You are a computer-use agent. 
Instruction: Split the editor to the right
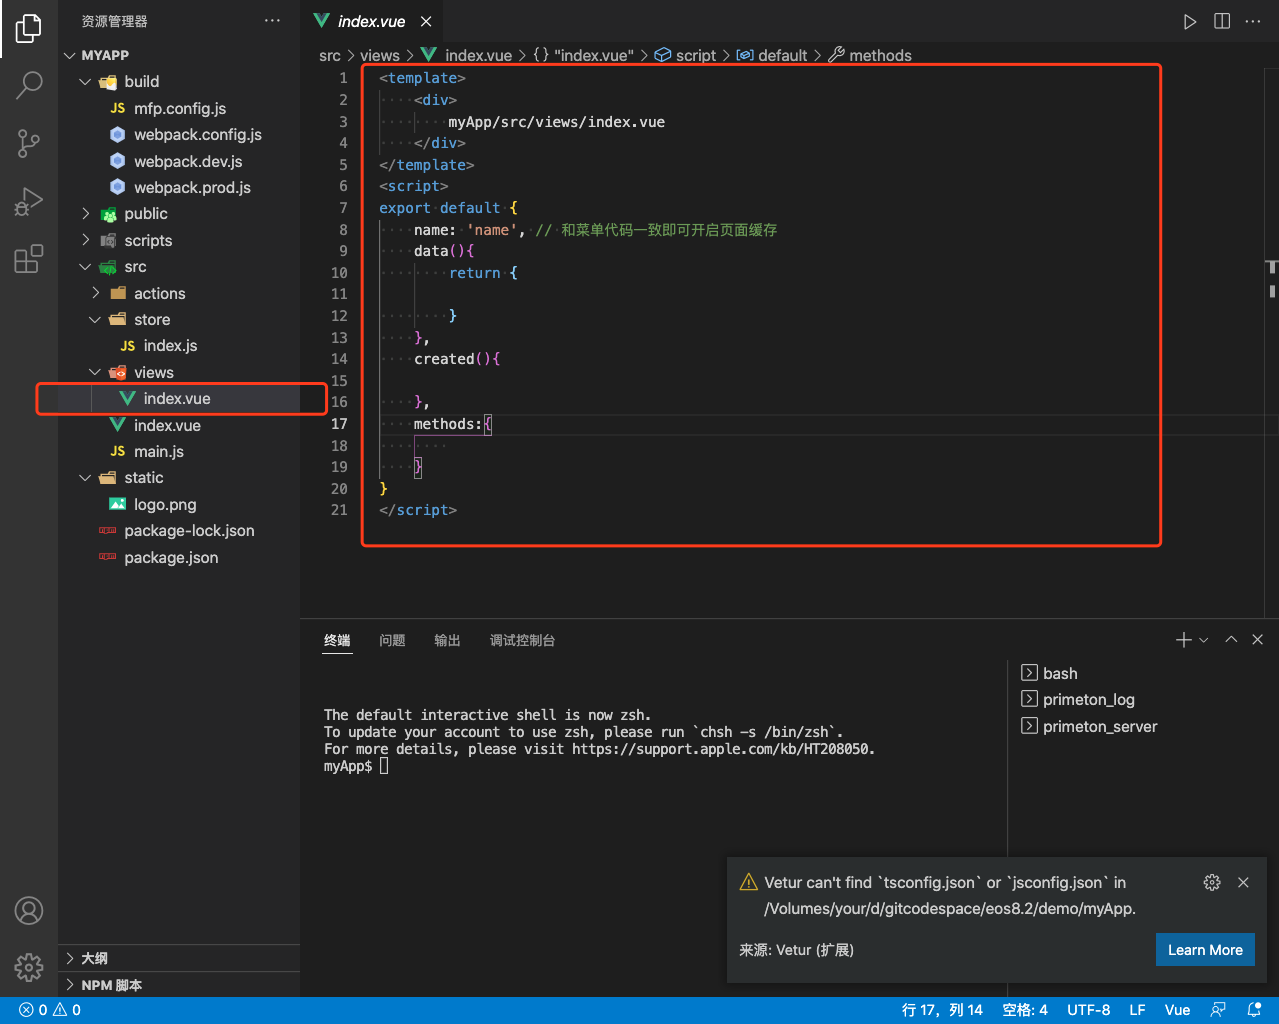1221,21
